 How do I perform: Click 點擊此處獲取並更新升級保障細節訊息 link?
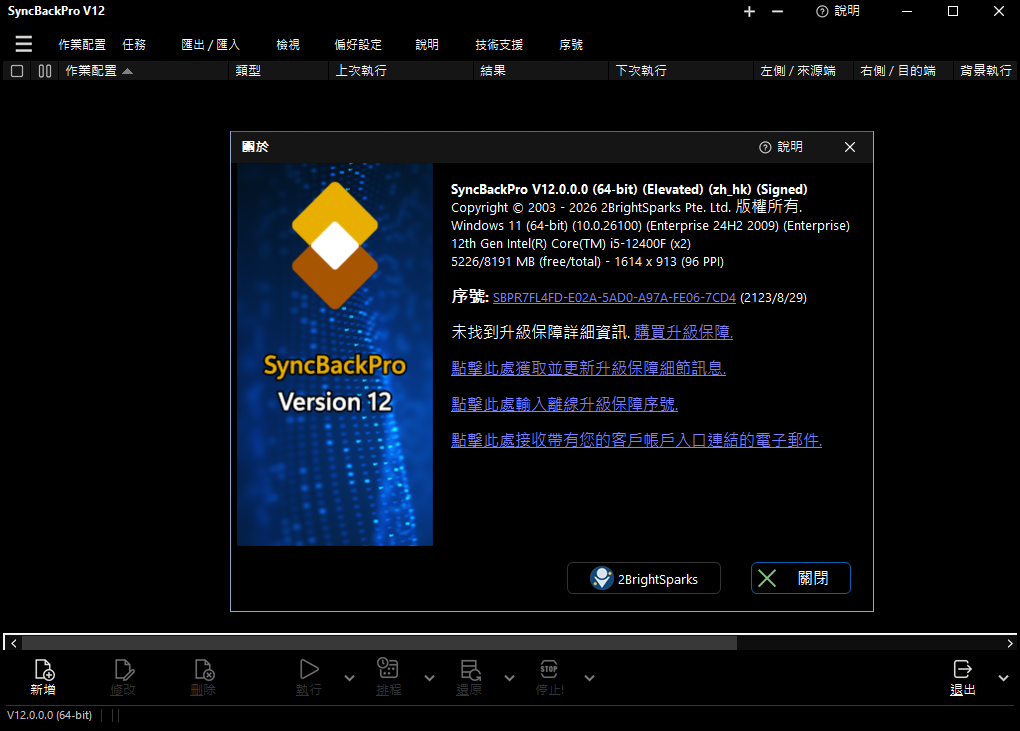click(x=589, y=368)
